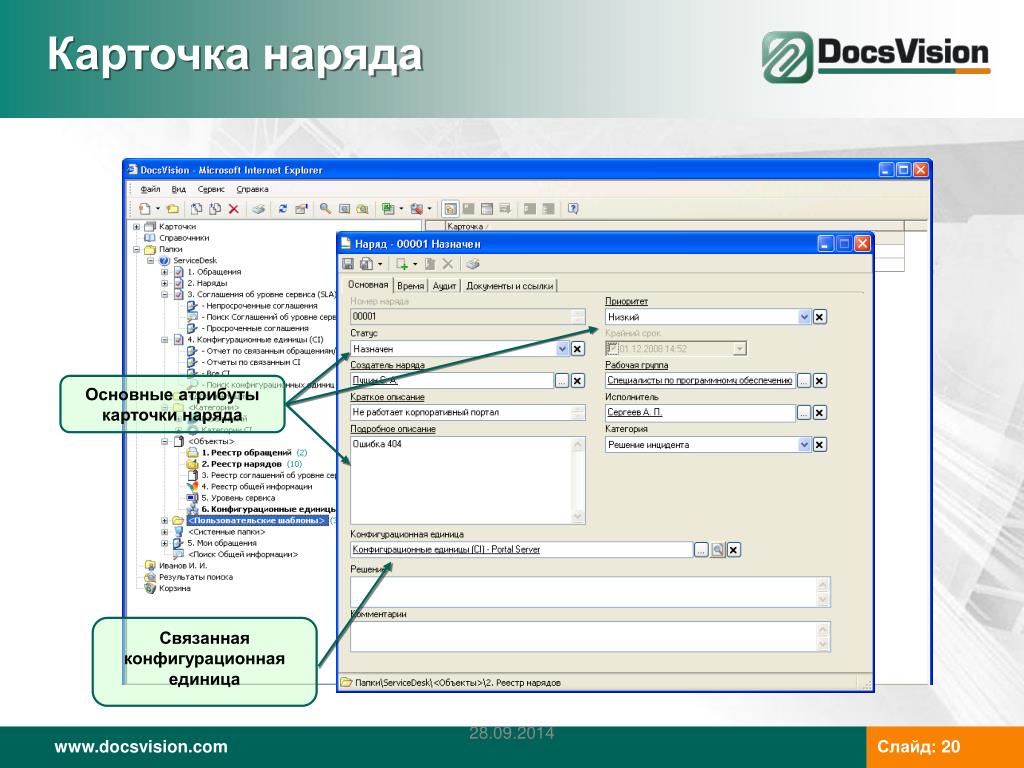Click the empty Комментарии text field
1024x768 pixels.
(x=590, y=637)
